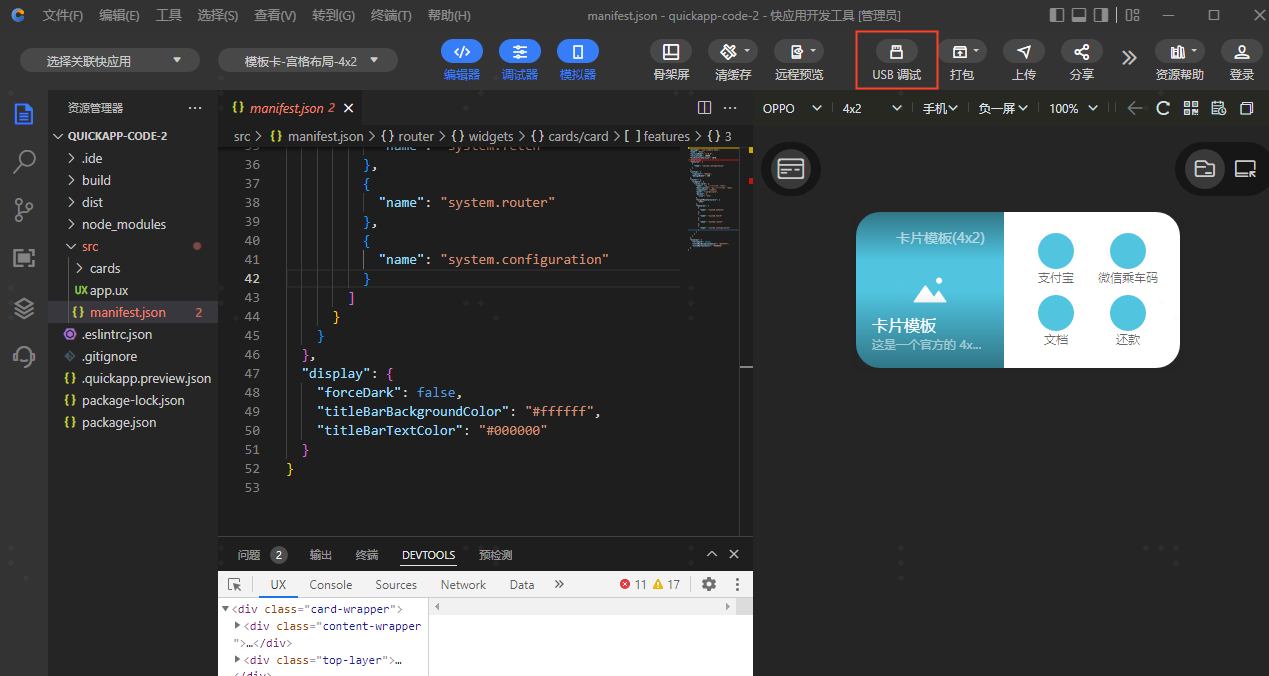Image resolution: width=1269 pixels, height=676 pixels.
Task: Toggle the 编辑器 view button
Action: [461, 52]
